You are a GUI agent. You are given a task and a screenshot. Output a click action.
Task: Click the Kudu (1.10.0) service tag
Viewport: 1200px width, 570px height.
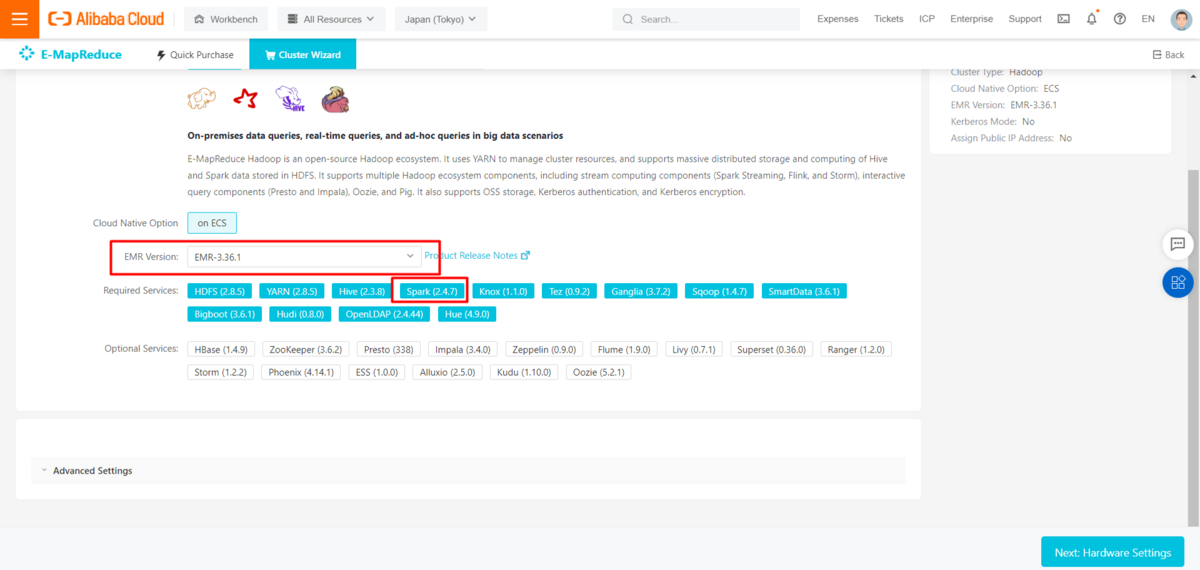click(523, 372)
